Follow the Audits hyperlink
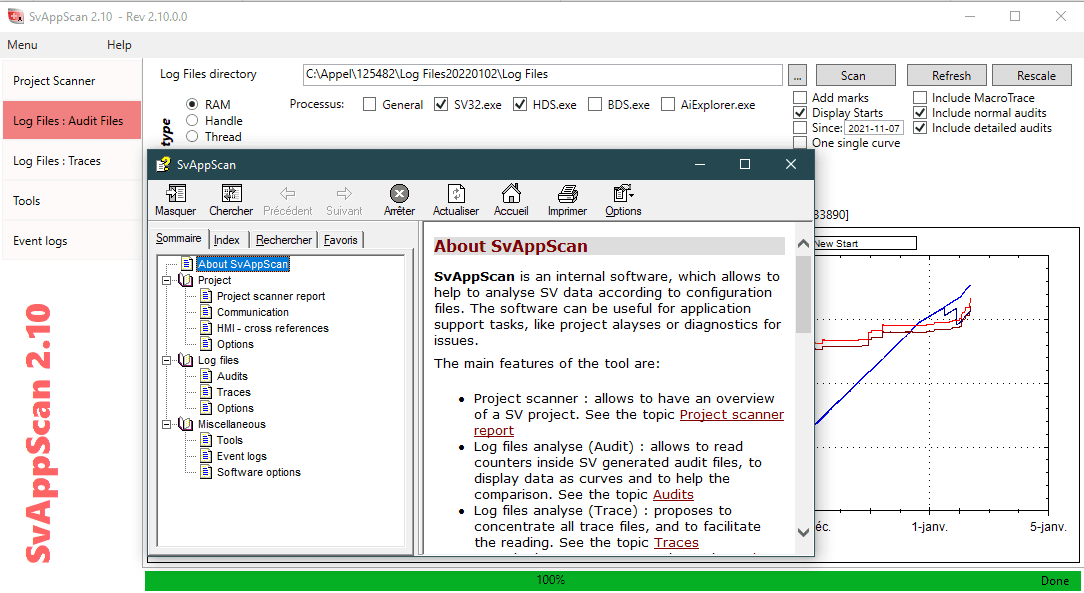The height and width of the screenshot is (593, 1084). [x=673, y=494]
